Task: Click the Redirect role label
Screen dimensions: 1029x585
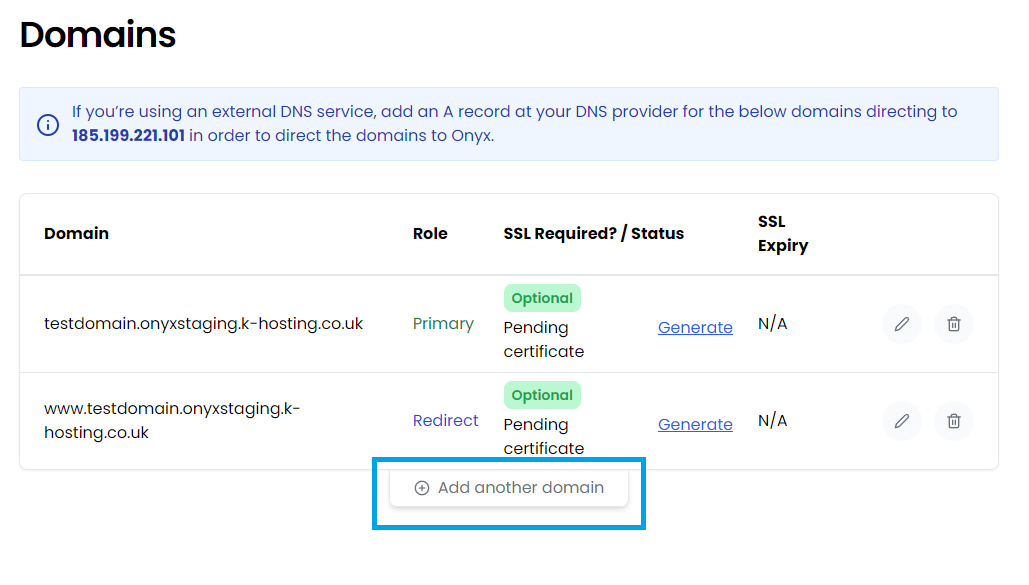Action: coord(446,421)
